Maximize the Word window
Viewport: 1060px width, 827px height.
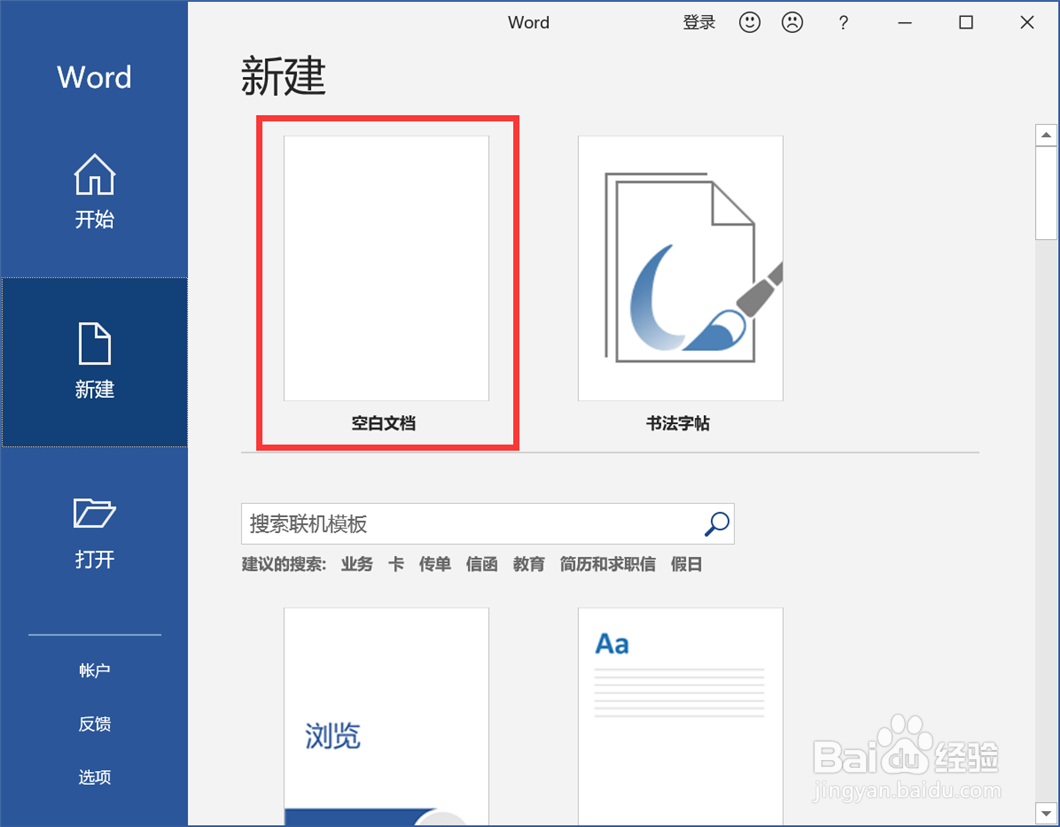tap(966, 22)
